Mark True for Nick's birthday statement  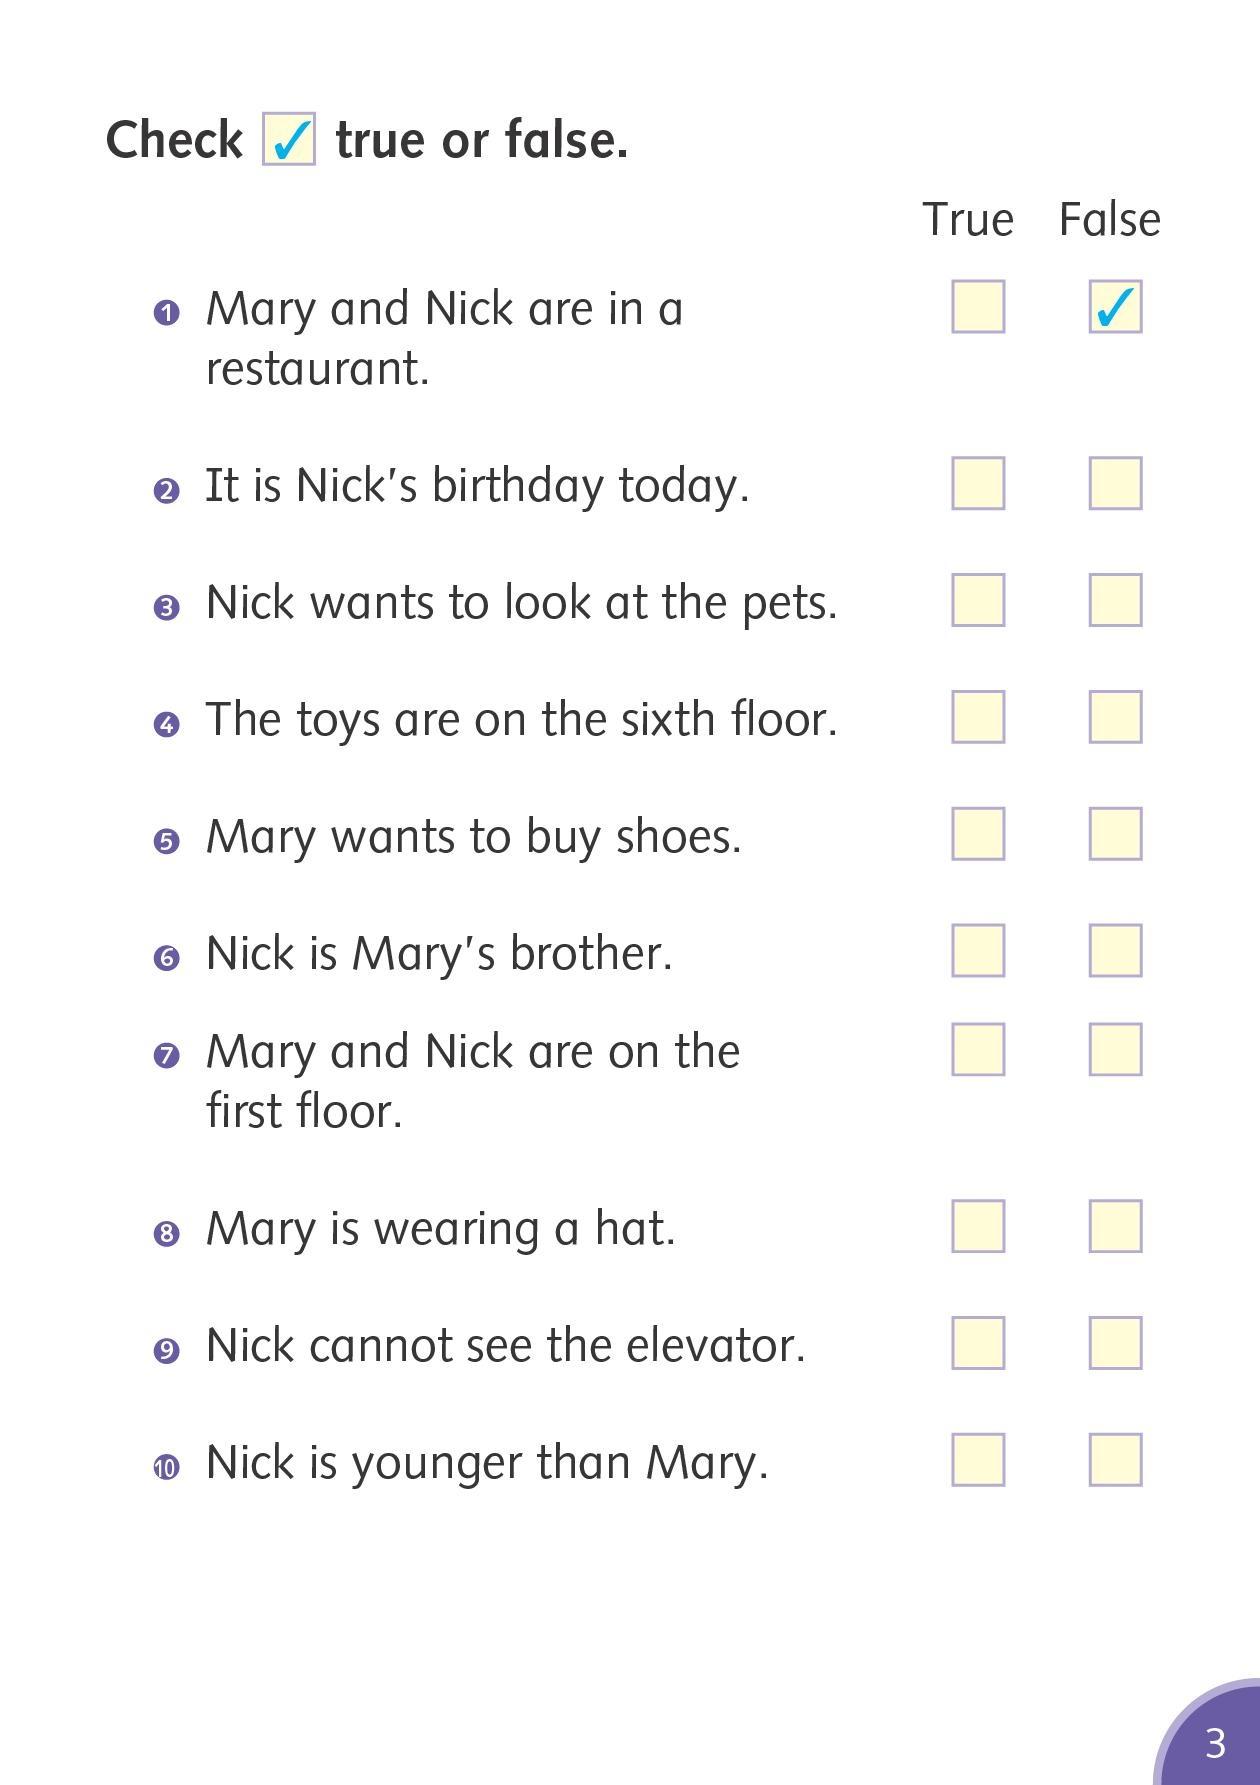(977, 483)
